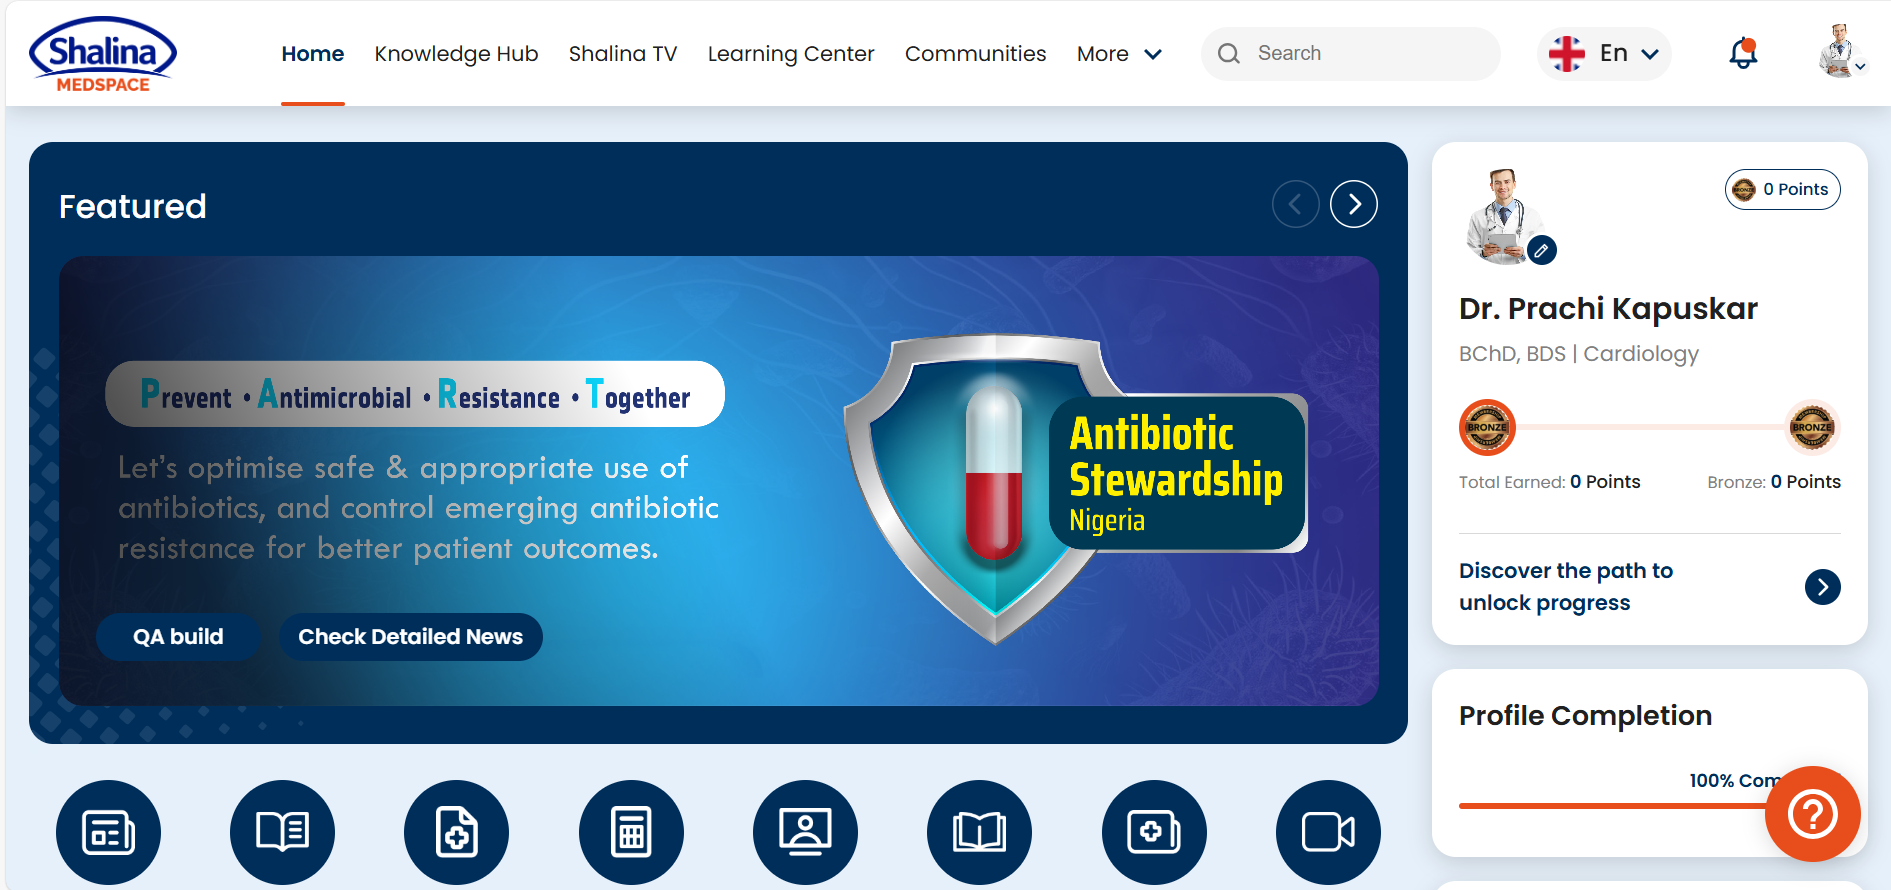Open the newspaper icon shortcut
The height and width of the screenshot is (890, 1891).
click(108, 832)
